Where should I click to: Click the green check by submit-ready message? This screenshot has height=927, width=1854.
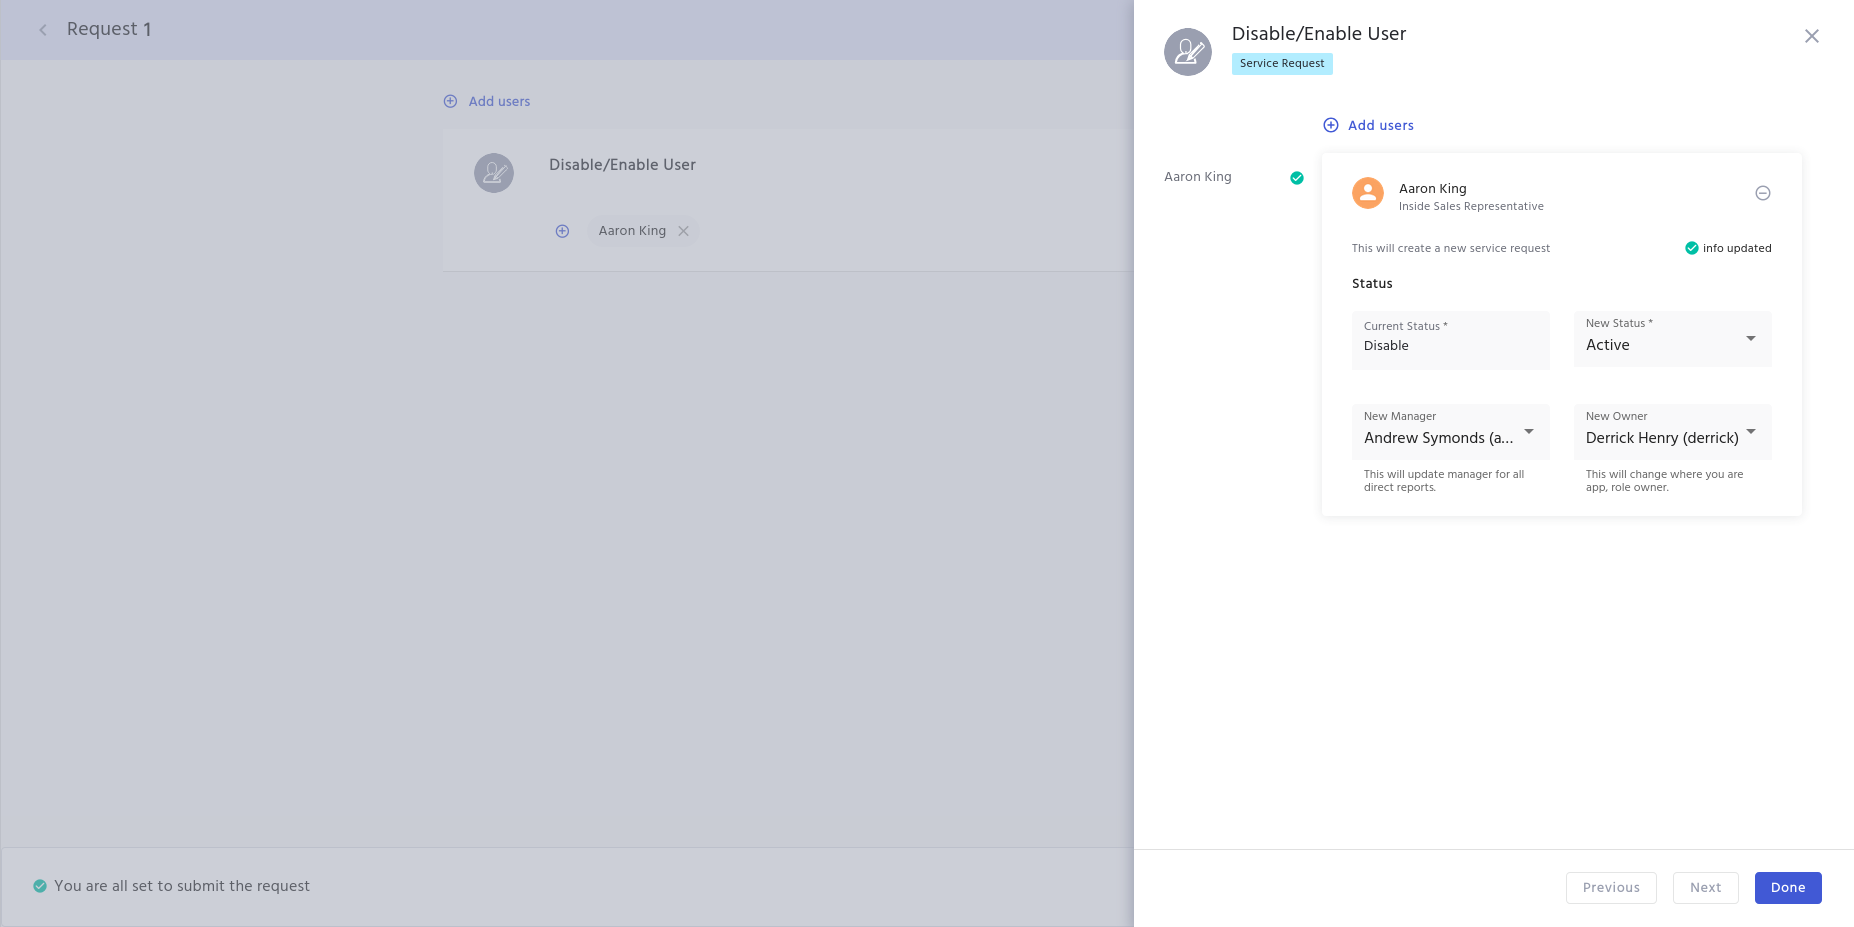[x=40, y=886]
